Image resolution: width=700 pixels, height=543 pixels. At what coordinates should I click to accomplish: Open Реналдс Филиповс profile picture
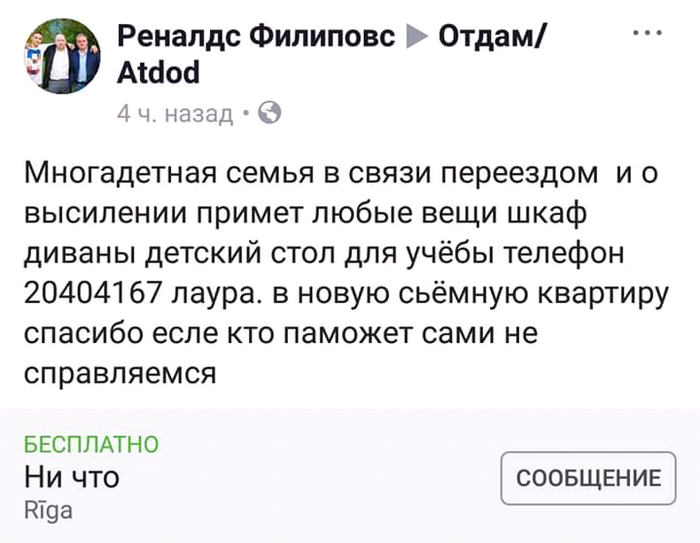click(x=62, y=61)
